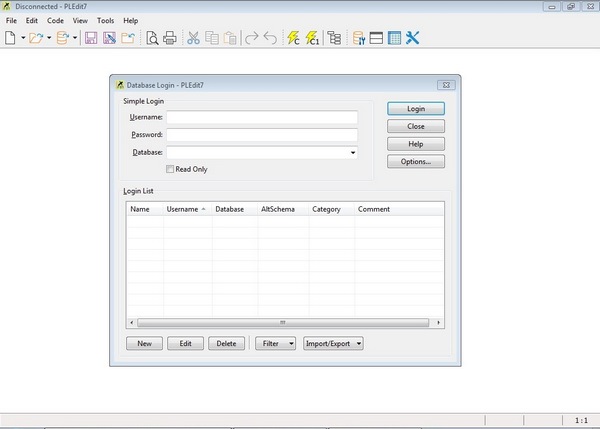The width and height of the screenshot is (600, 429).
Task: Click the split window panel icon
Action: (x=376, y=38)
